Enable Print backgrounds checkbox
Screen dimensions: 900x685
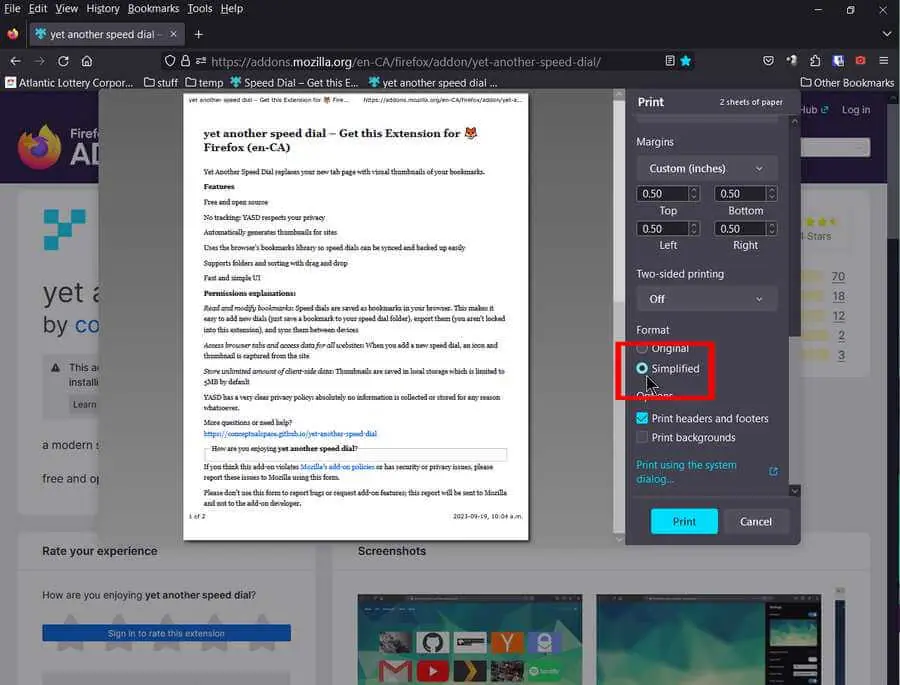[x=642, y=437]
